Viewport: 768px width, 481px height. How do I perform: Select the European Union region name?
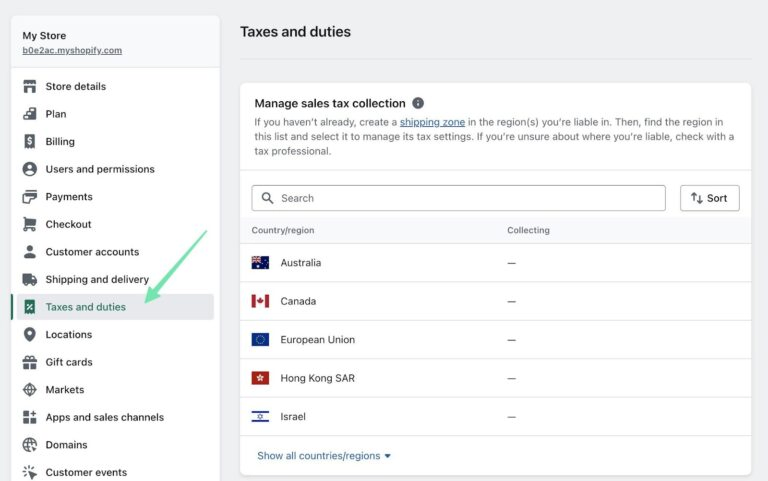pyautogui.click(x=317, y=339)
